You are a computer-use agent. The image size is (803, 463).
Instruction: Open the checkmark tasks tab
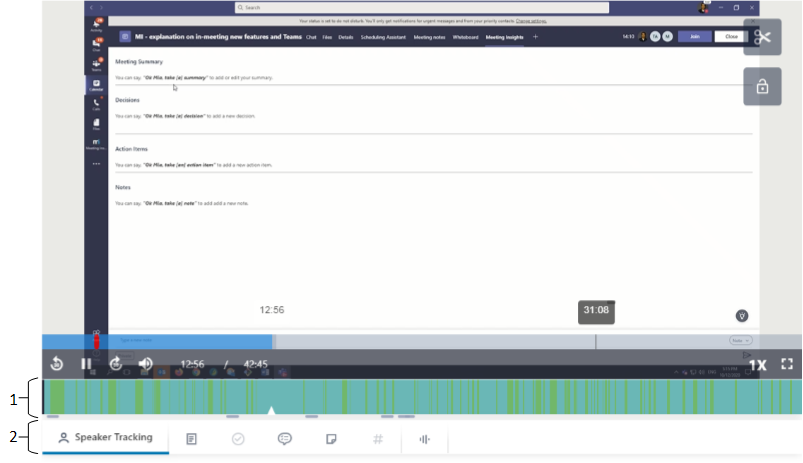238,438
